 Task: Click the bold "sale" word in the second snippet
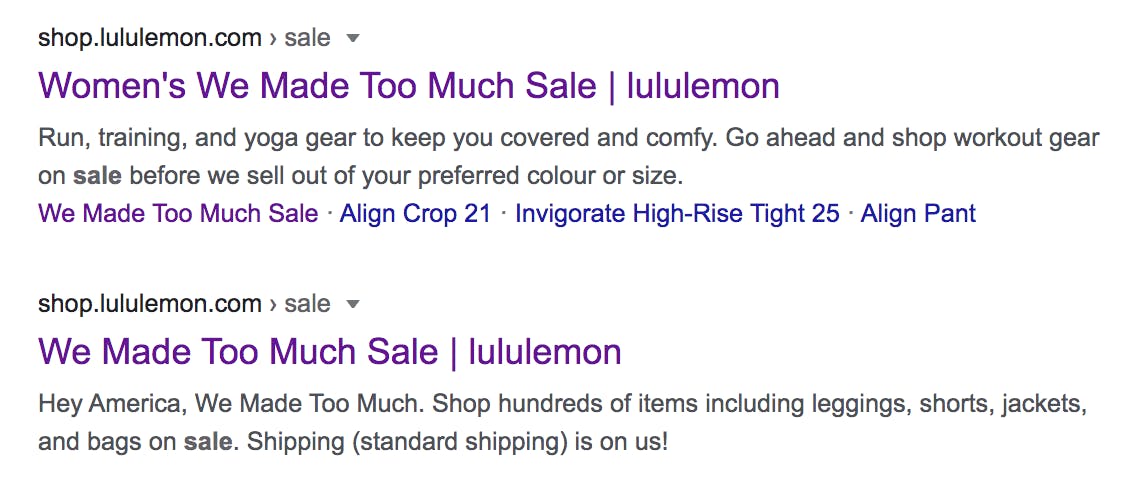(208, 441)
